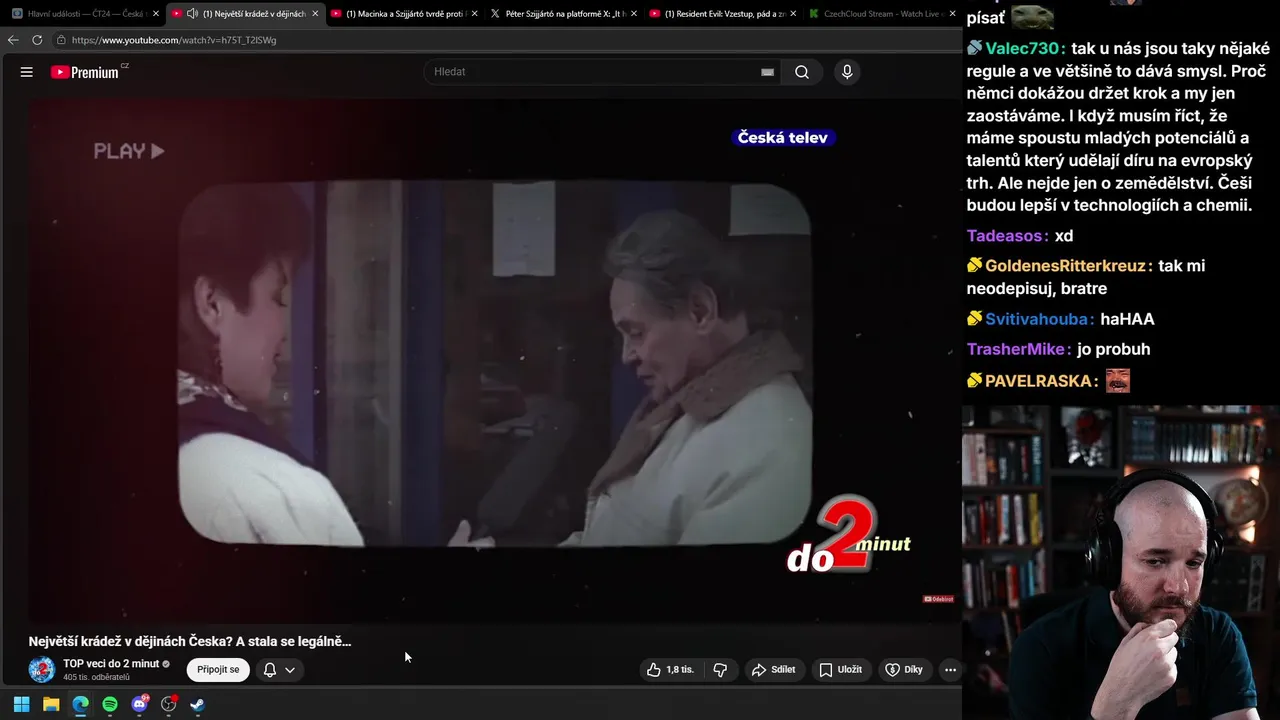Click the badge icon next to GoldenesRitterkreuz

pos(974,265)
